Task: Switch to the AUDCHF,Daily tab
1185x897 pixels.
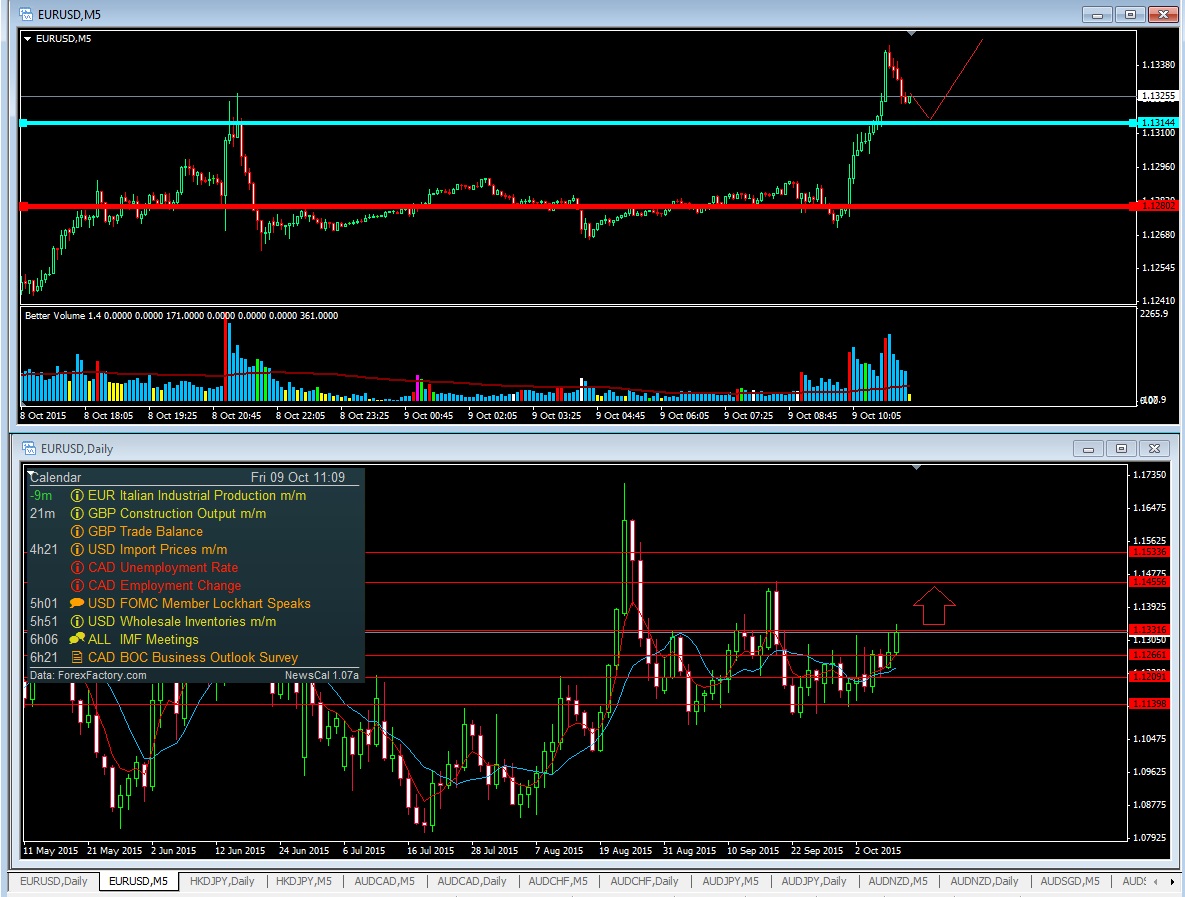Action: tap(644, 881)
